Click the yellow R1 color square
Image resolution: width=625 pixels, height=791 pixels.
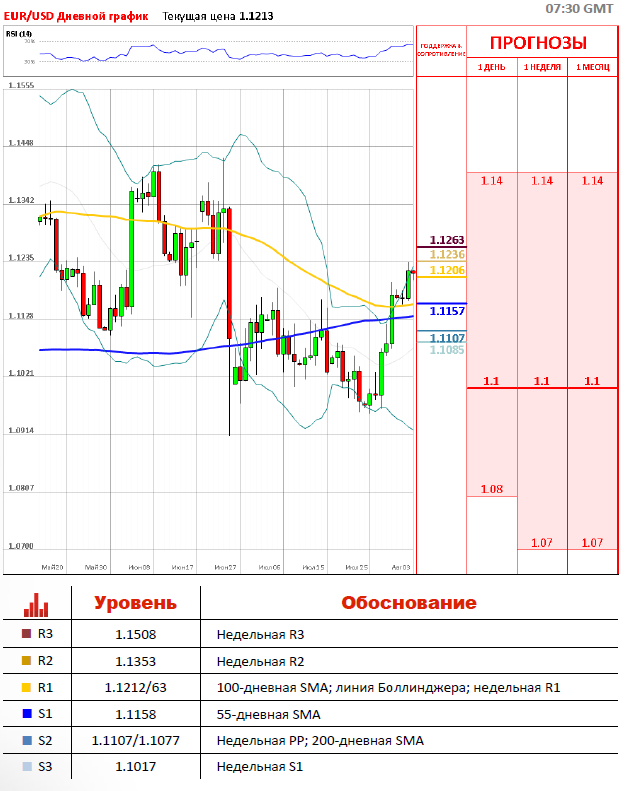25,688
